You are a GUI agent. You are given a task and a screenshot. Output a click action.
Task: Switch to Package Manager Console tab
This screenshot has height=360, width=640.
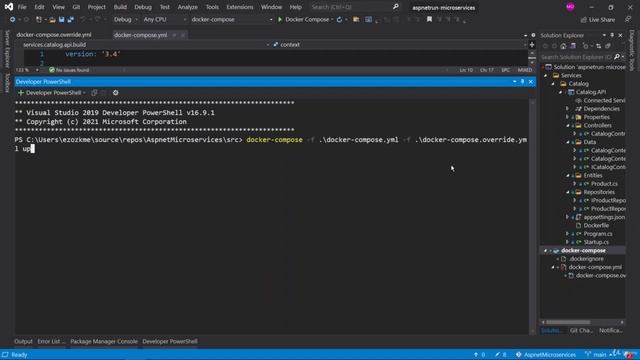pos(104,342)
